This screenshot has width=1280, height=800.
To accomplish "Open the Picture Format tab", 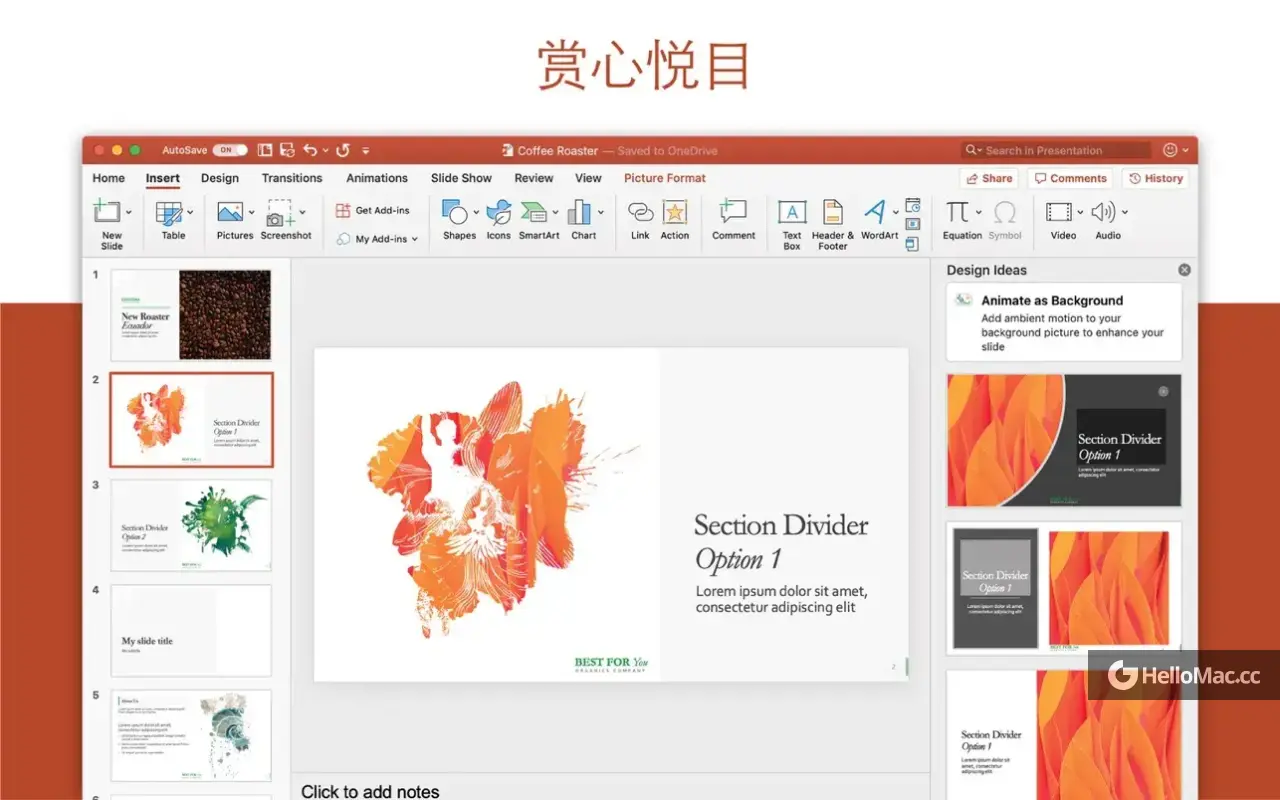I will point(665,178).
